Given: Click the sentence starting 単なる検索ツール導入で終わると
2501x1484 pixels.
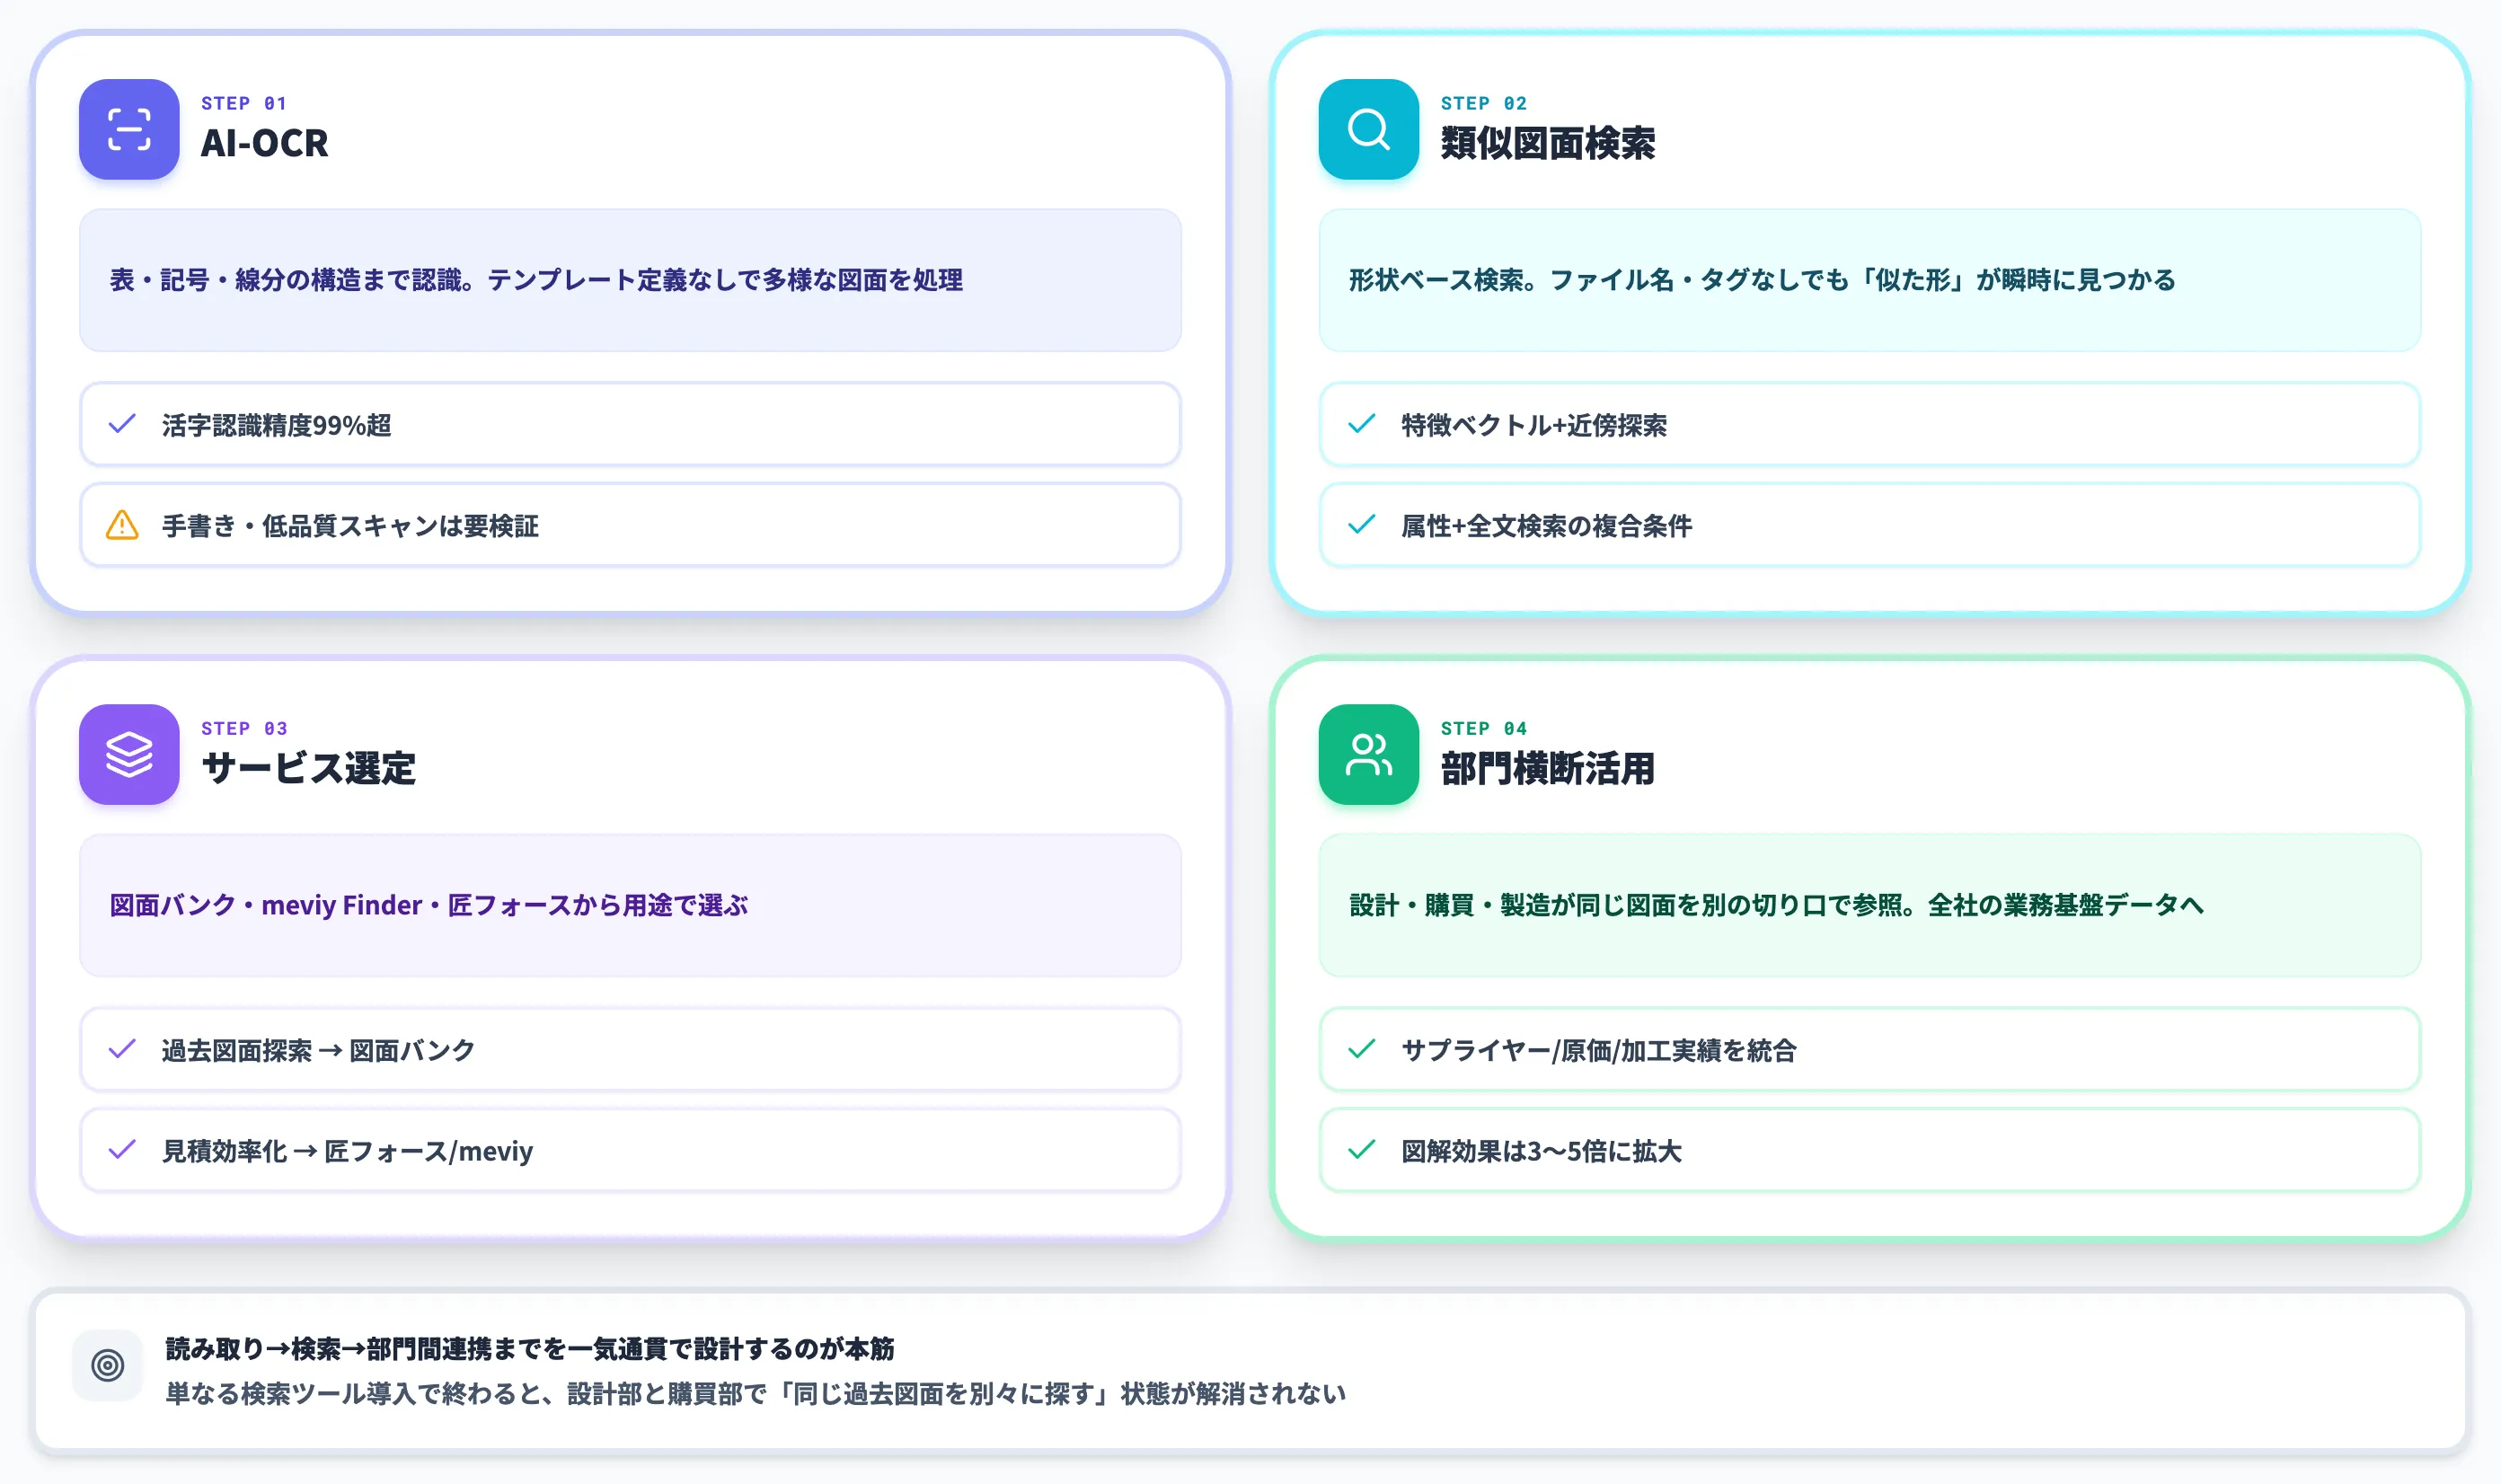Looking at the screenshot, I should (755, 1394).
